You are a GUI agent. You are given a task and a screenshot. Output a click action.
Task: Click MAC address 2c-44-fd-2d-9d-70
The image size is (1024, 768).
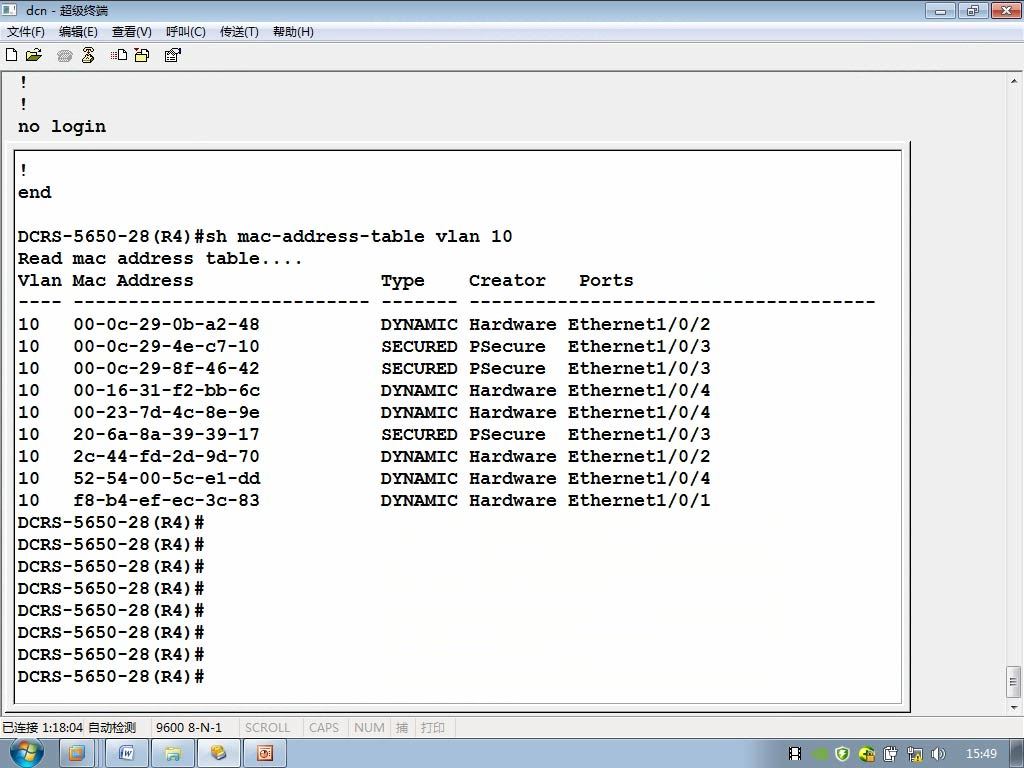167,456
